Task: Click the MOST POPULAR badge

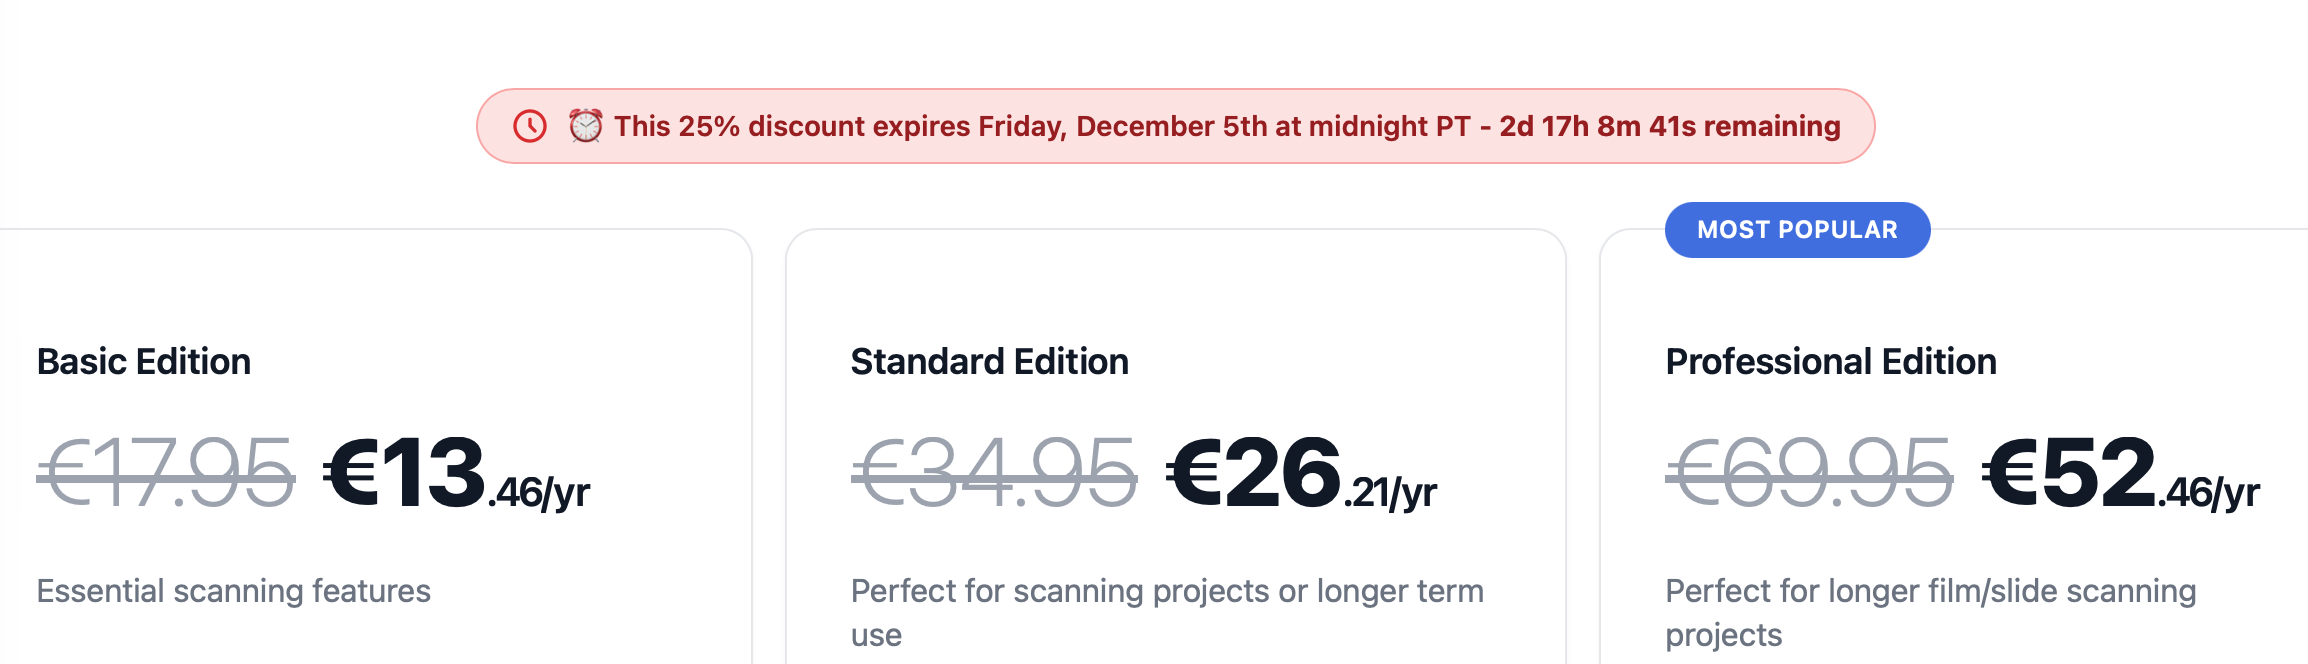Action: [1797, 230]
